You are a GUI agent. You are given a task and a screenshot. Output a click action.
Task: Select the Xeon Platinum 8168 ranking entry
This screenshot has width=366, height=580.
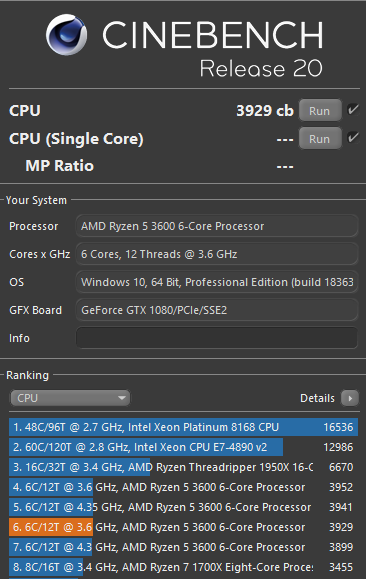[x=184, y=427]
